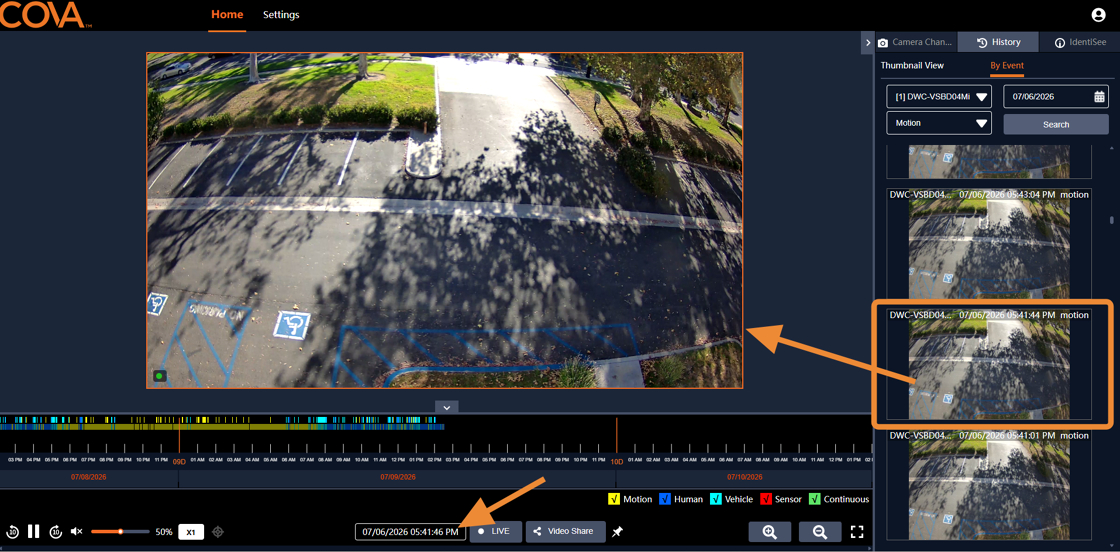Change the X1 playback speed

point(191,532)
